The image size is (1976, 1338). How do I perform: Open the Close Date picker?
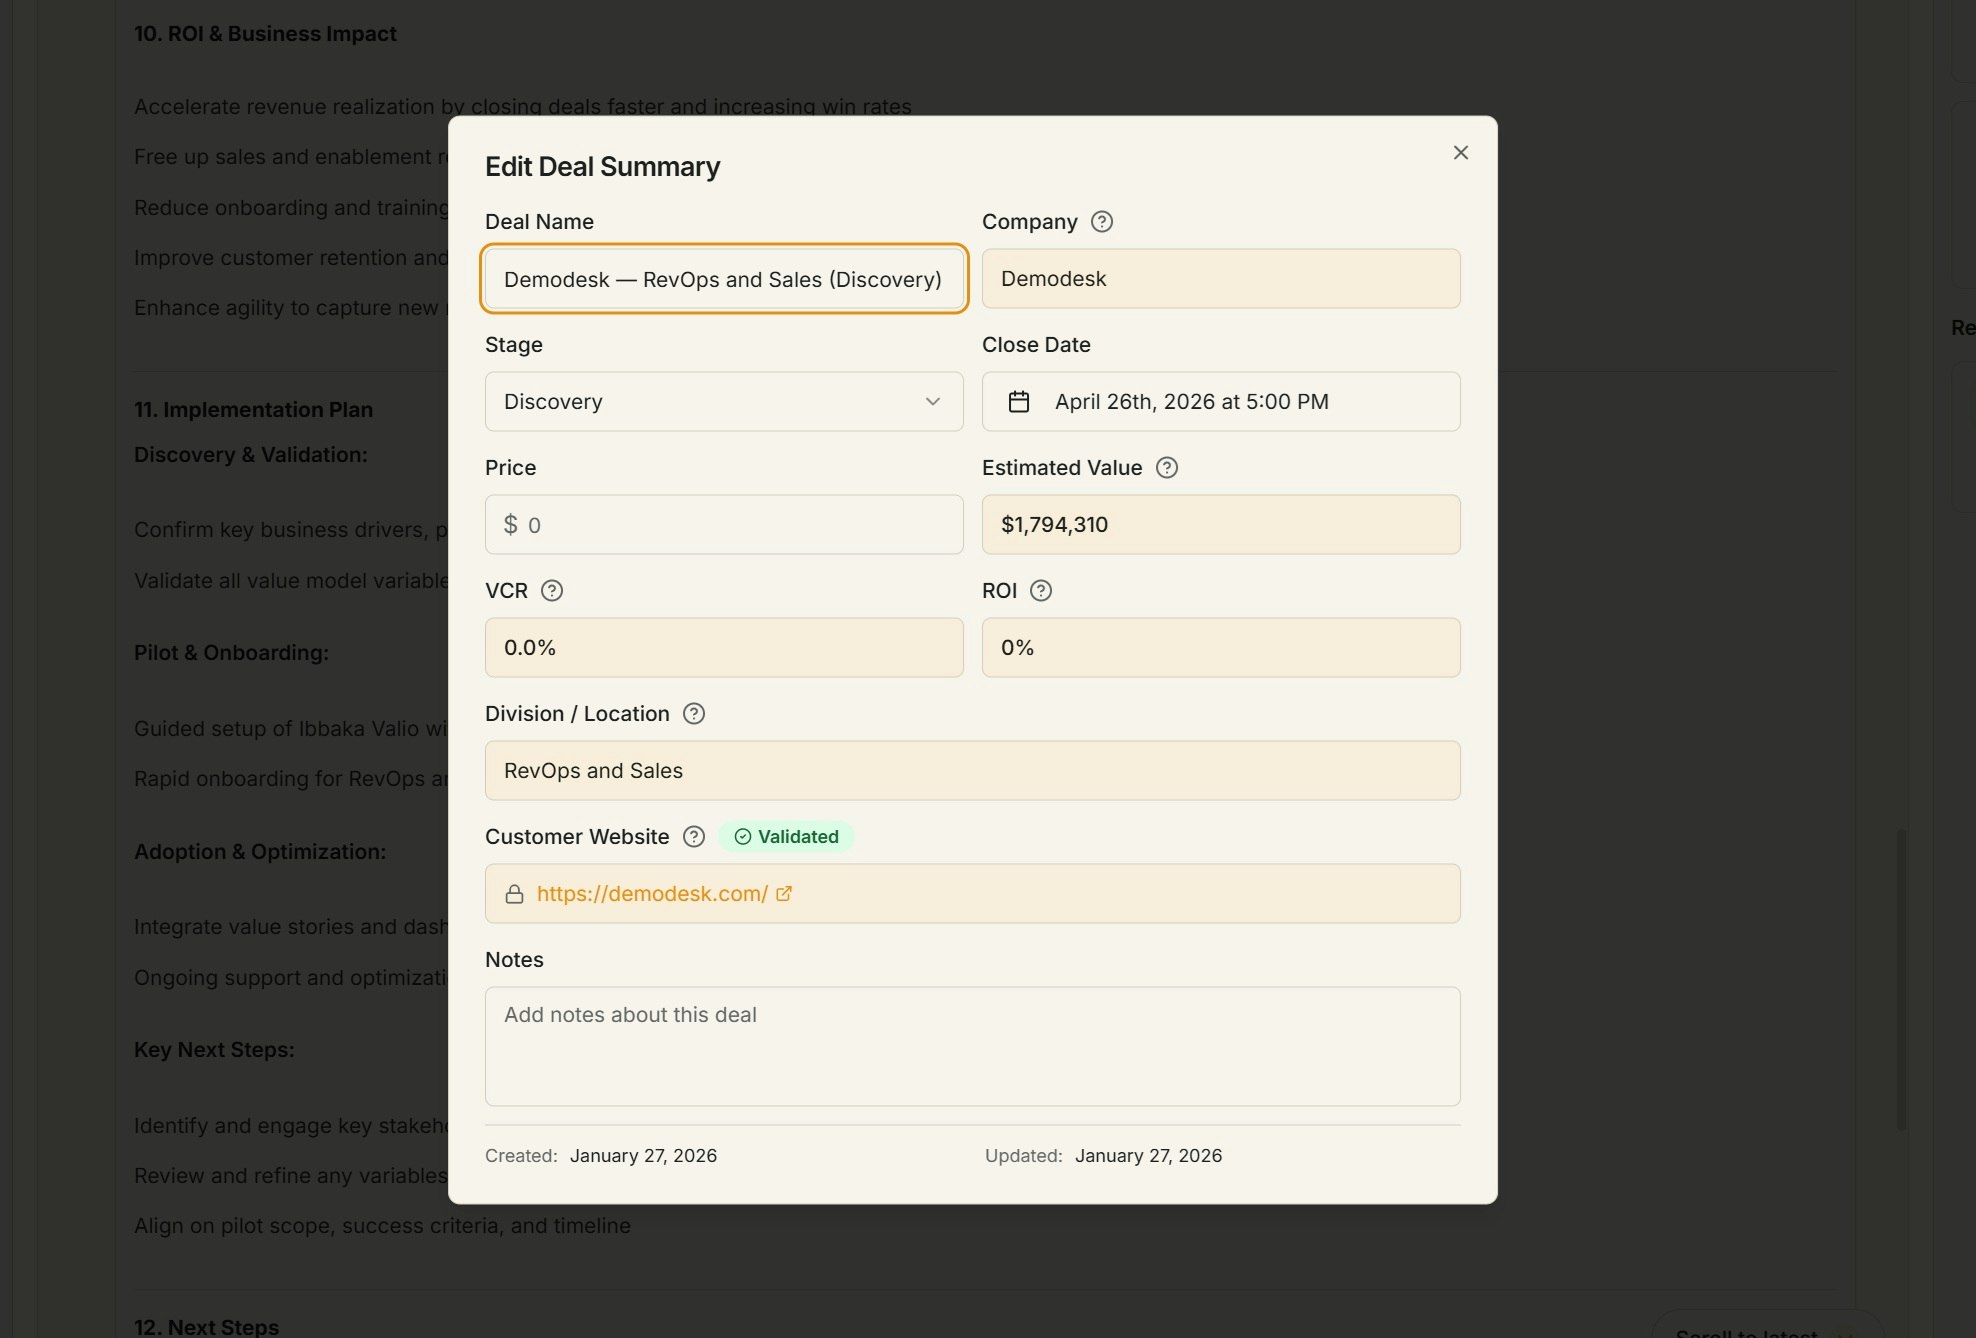[1220, 401]
